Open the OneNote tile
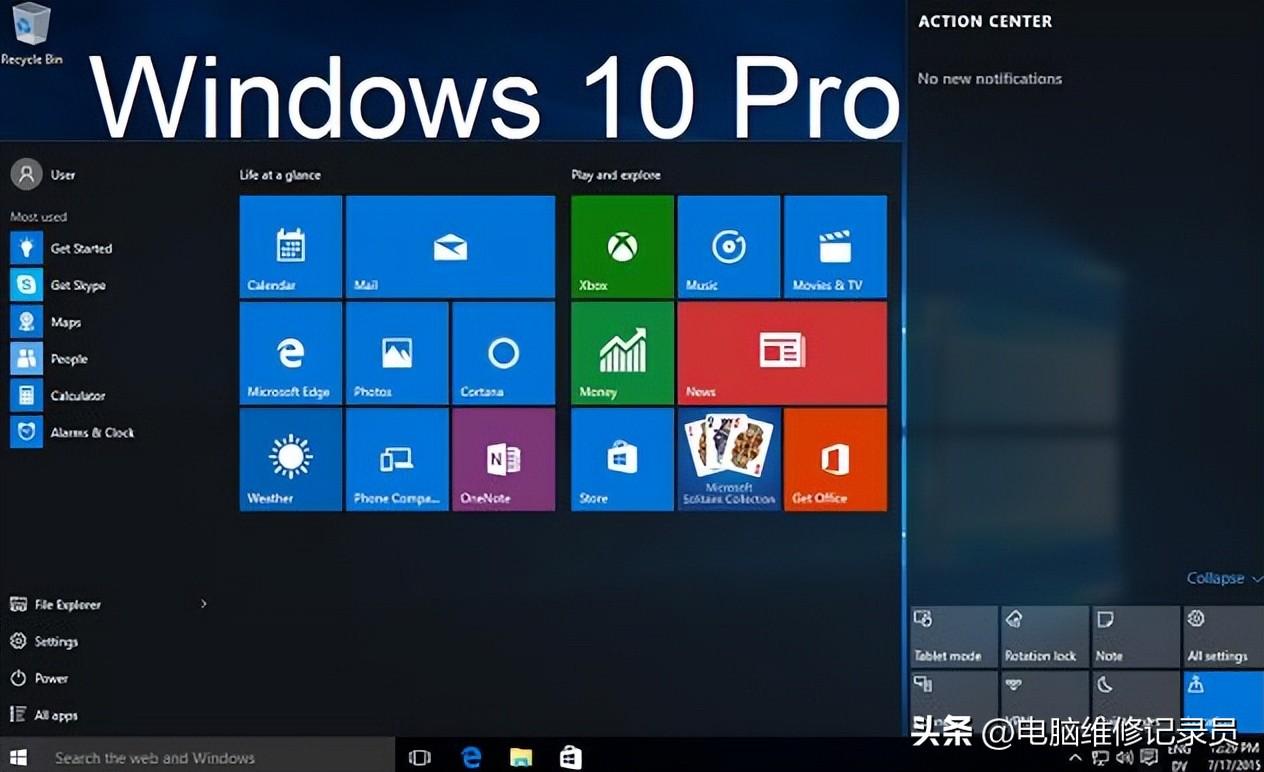The width and height of the screenshot is (1264, 772). click(503, 459)
